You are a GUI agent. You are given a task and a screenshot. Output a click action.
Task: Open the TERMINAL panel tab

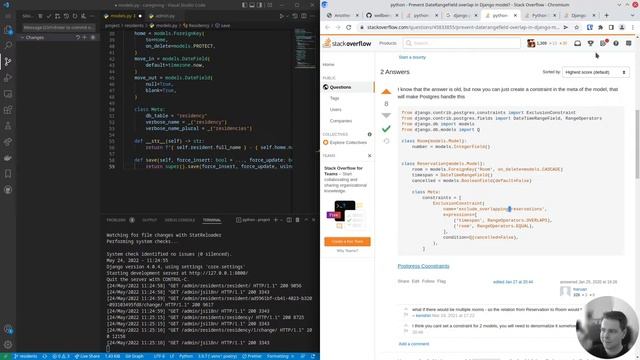coord(212,220)
